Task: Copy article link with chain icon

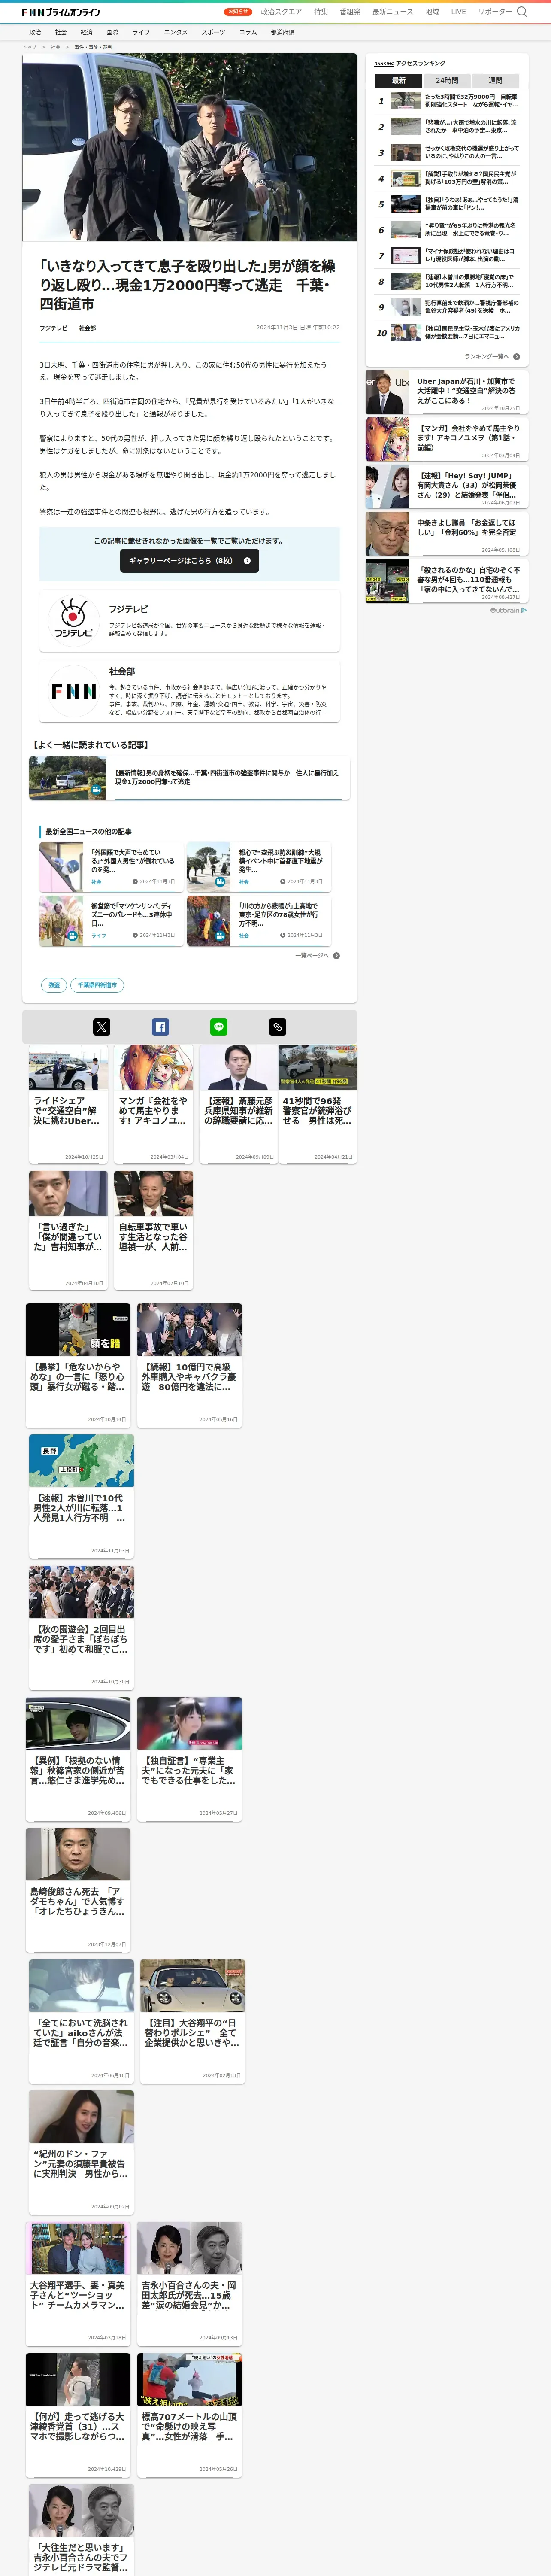Action: (x=278, y=1027)
